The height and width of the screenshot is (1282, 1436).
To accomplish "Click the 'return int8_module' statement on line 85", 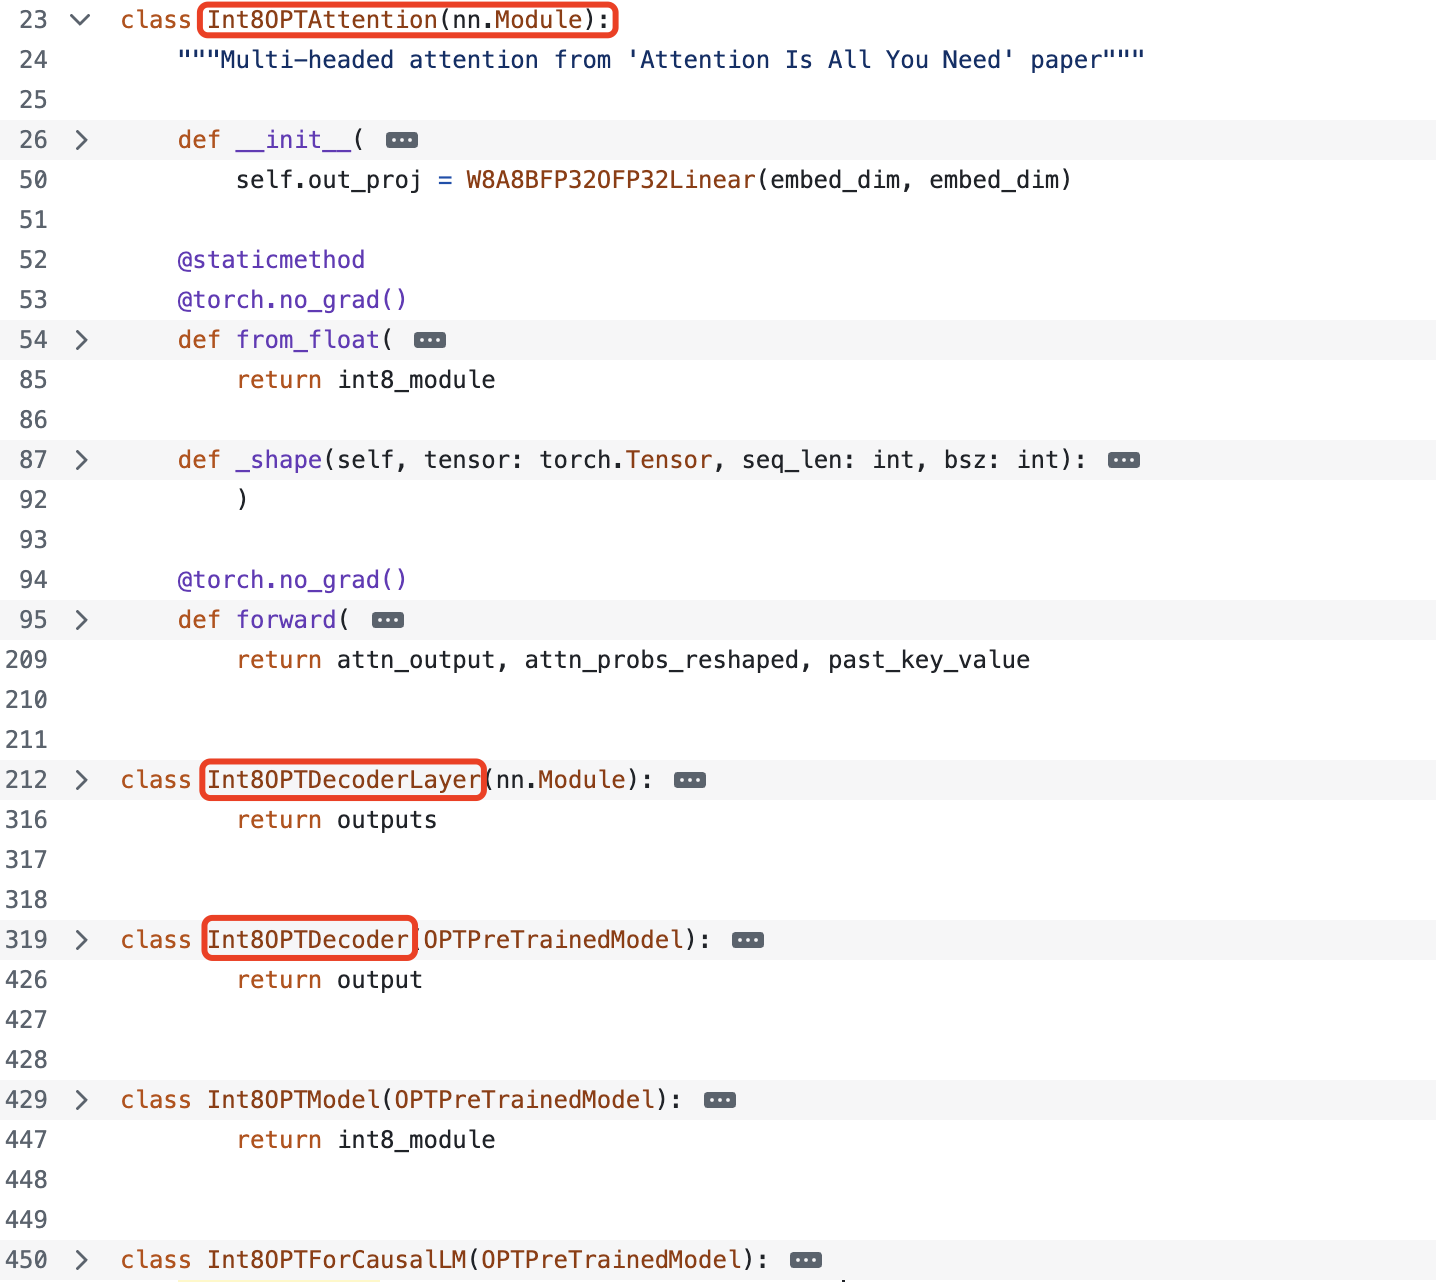I will coord(366,380).
